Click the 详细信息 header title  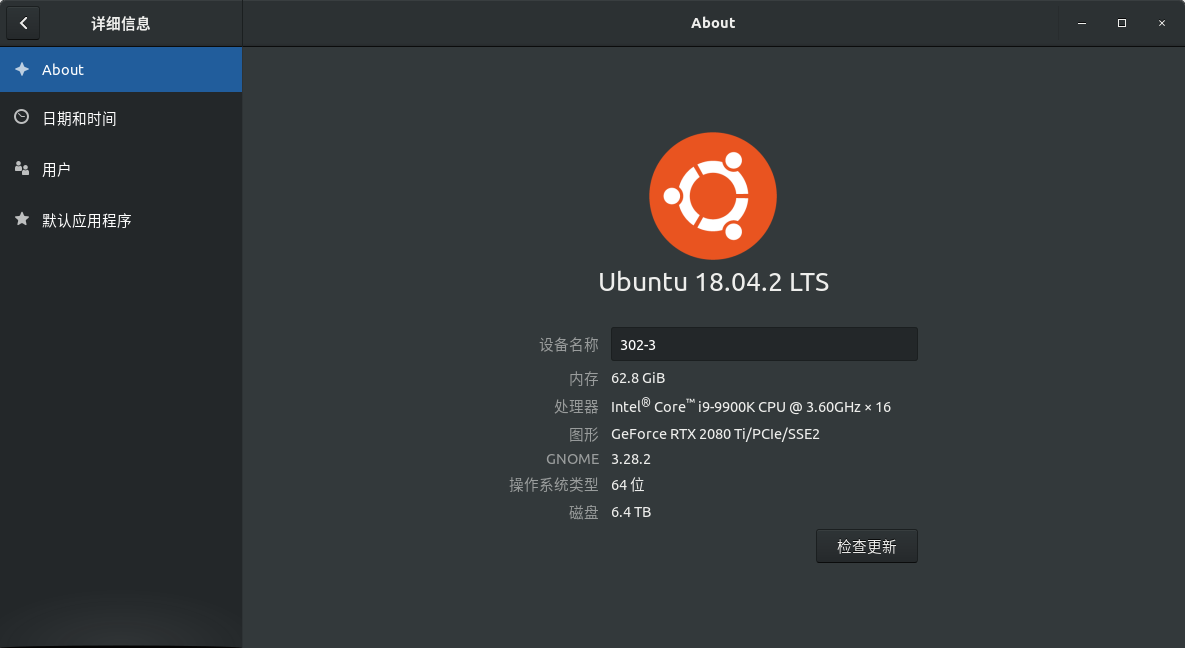click(x=120, y=22)
